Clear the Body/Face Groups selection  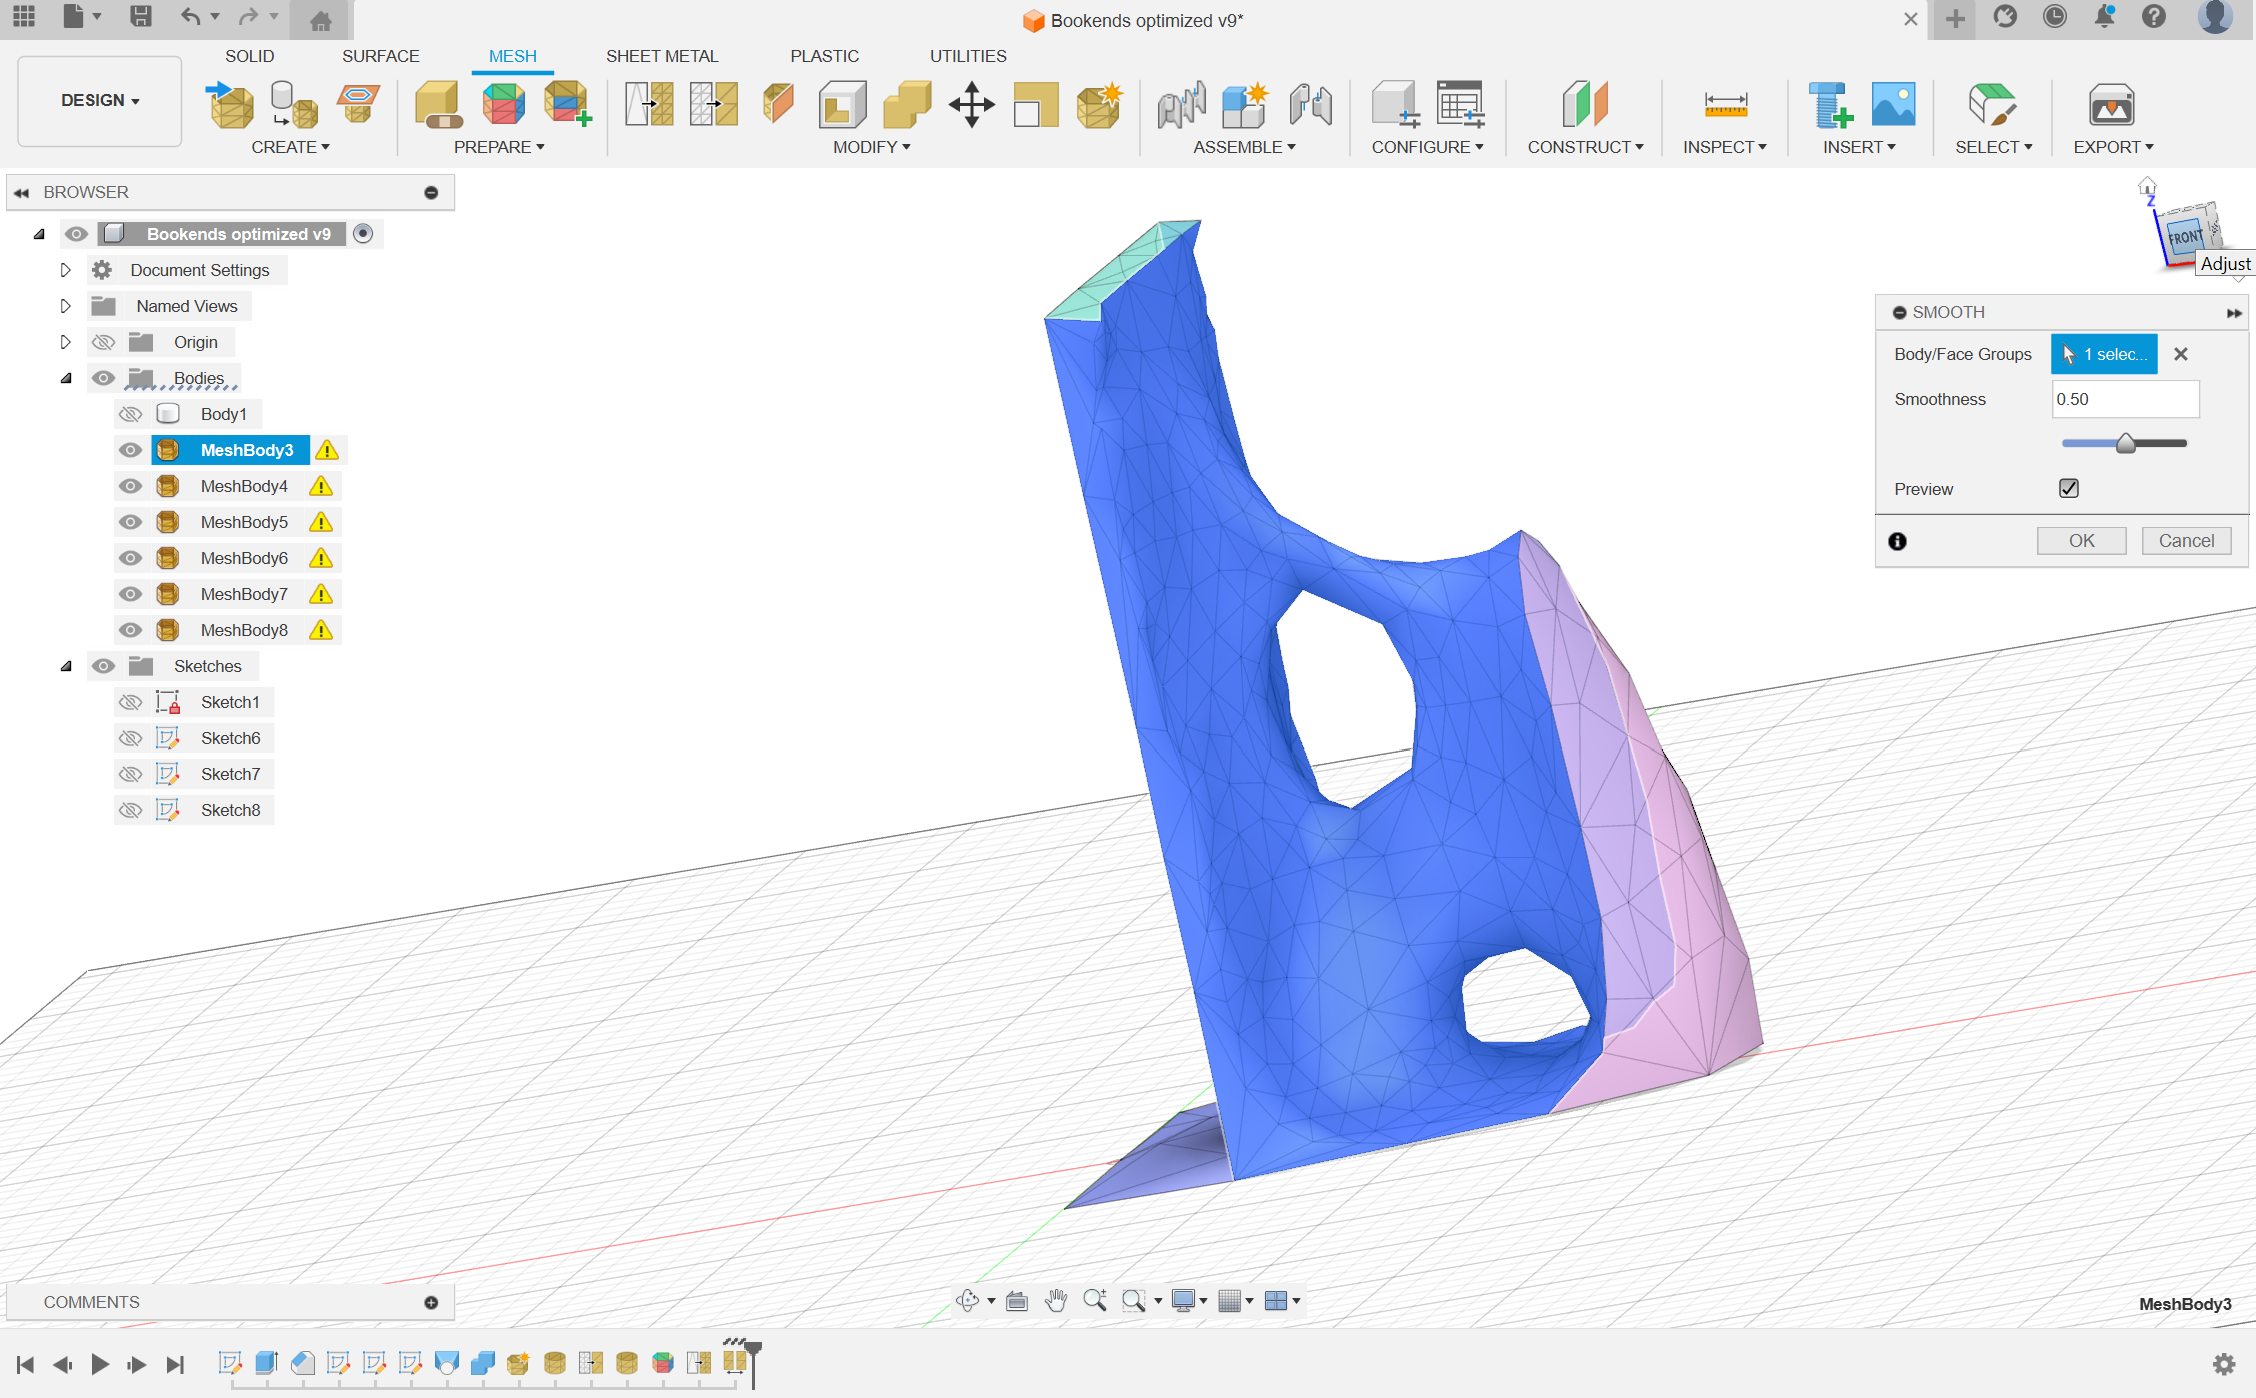pos(2181,354)
